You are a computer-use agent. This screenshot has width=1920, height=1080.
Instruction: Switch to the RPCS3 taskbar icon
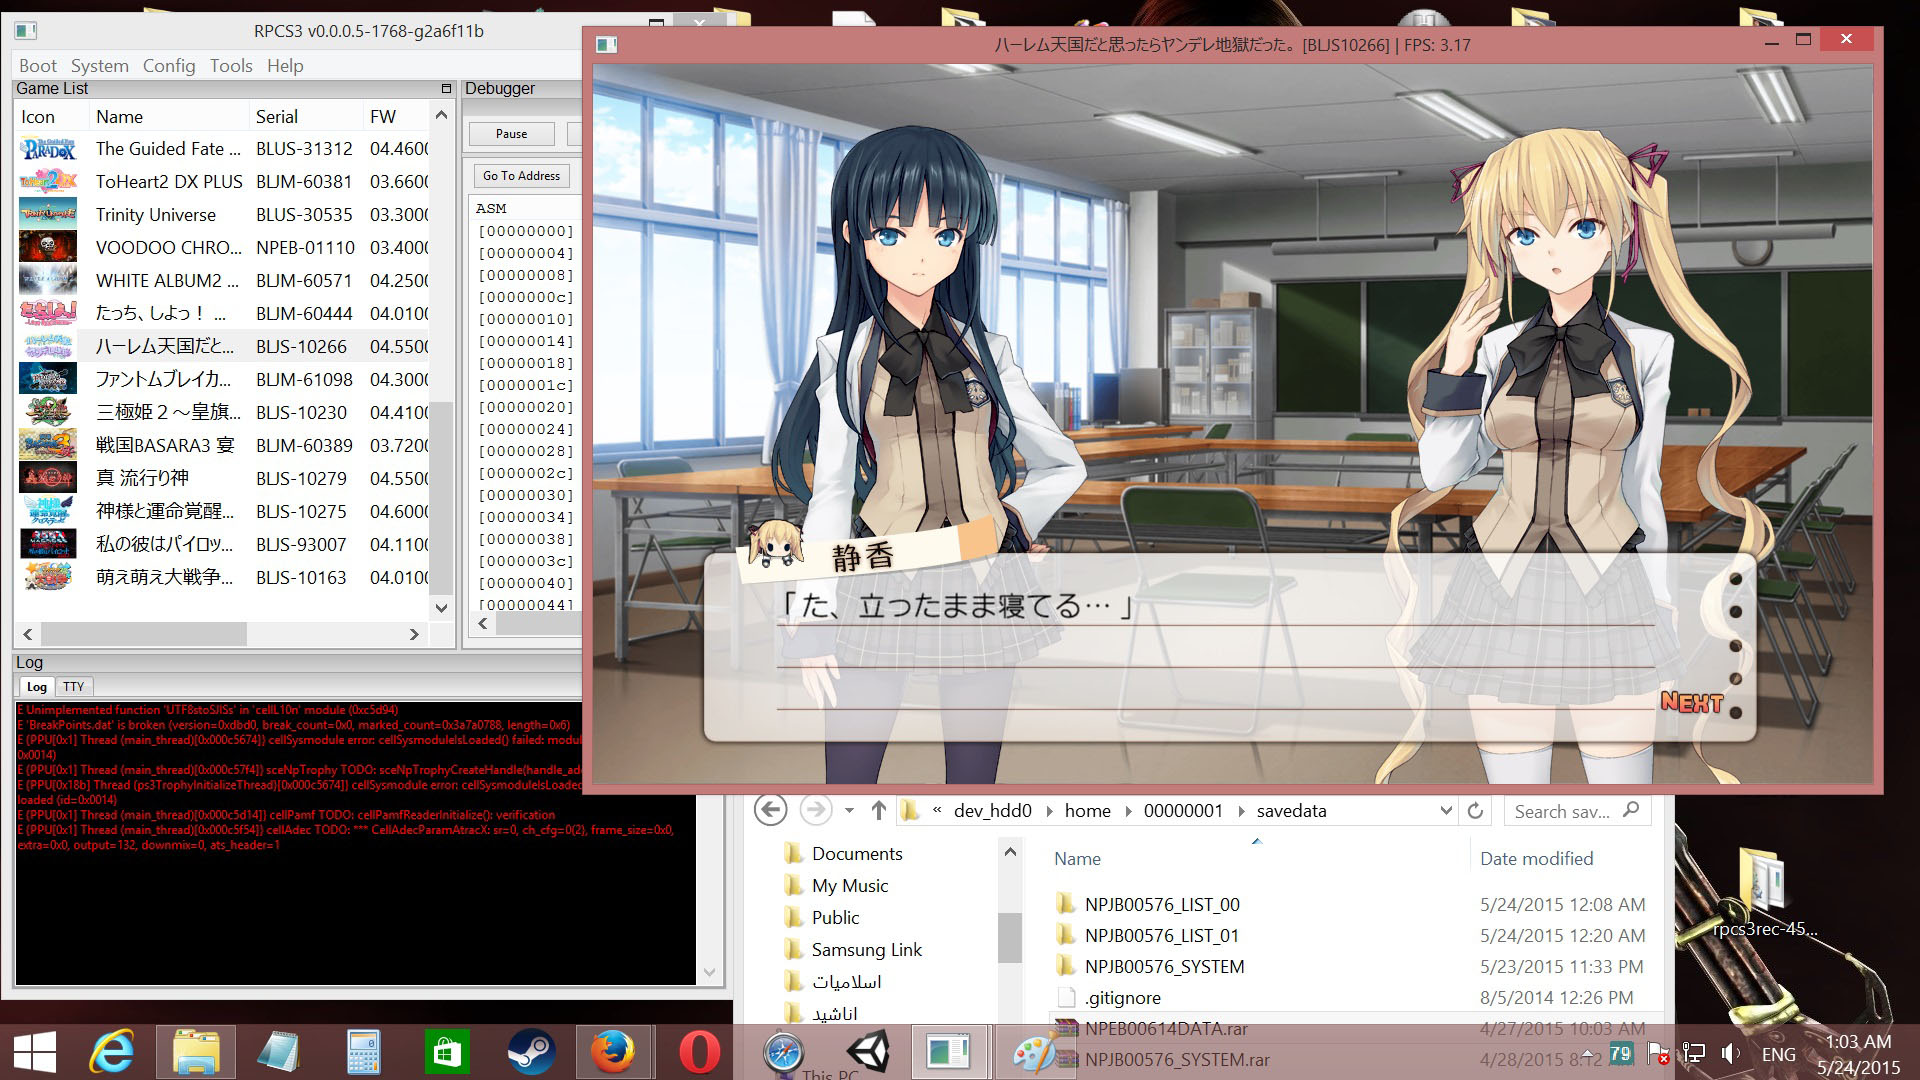pyautogui.click(x=948, y=1053)
